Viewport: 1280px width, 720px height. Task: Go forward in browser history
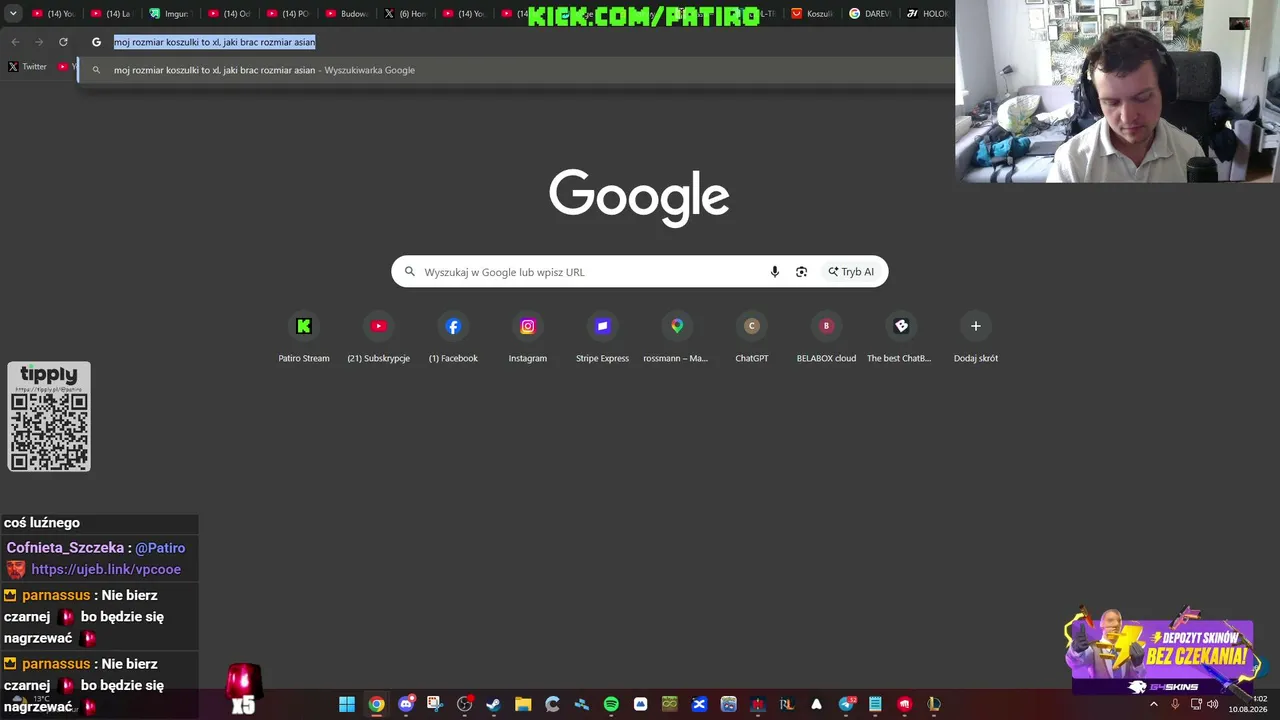click(x=39, y=42)
